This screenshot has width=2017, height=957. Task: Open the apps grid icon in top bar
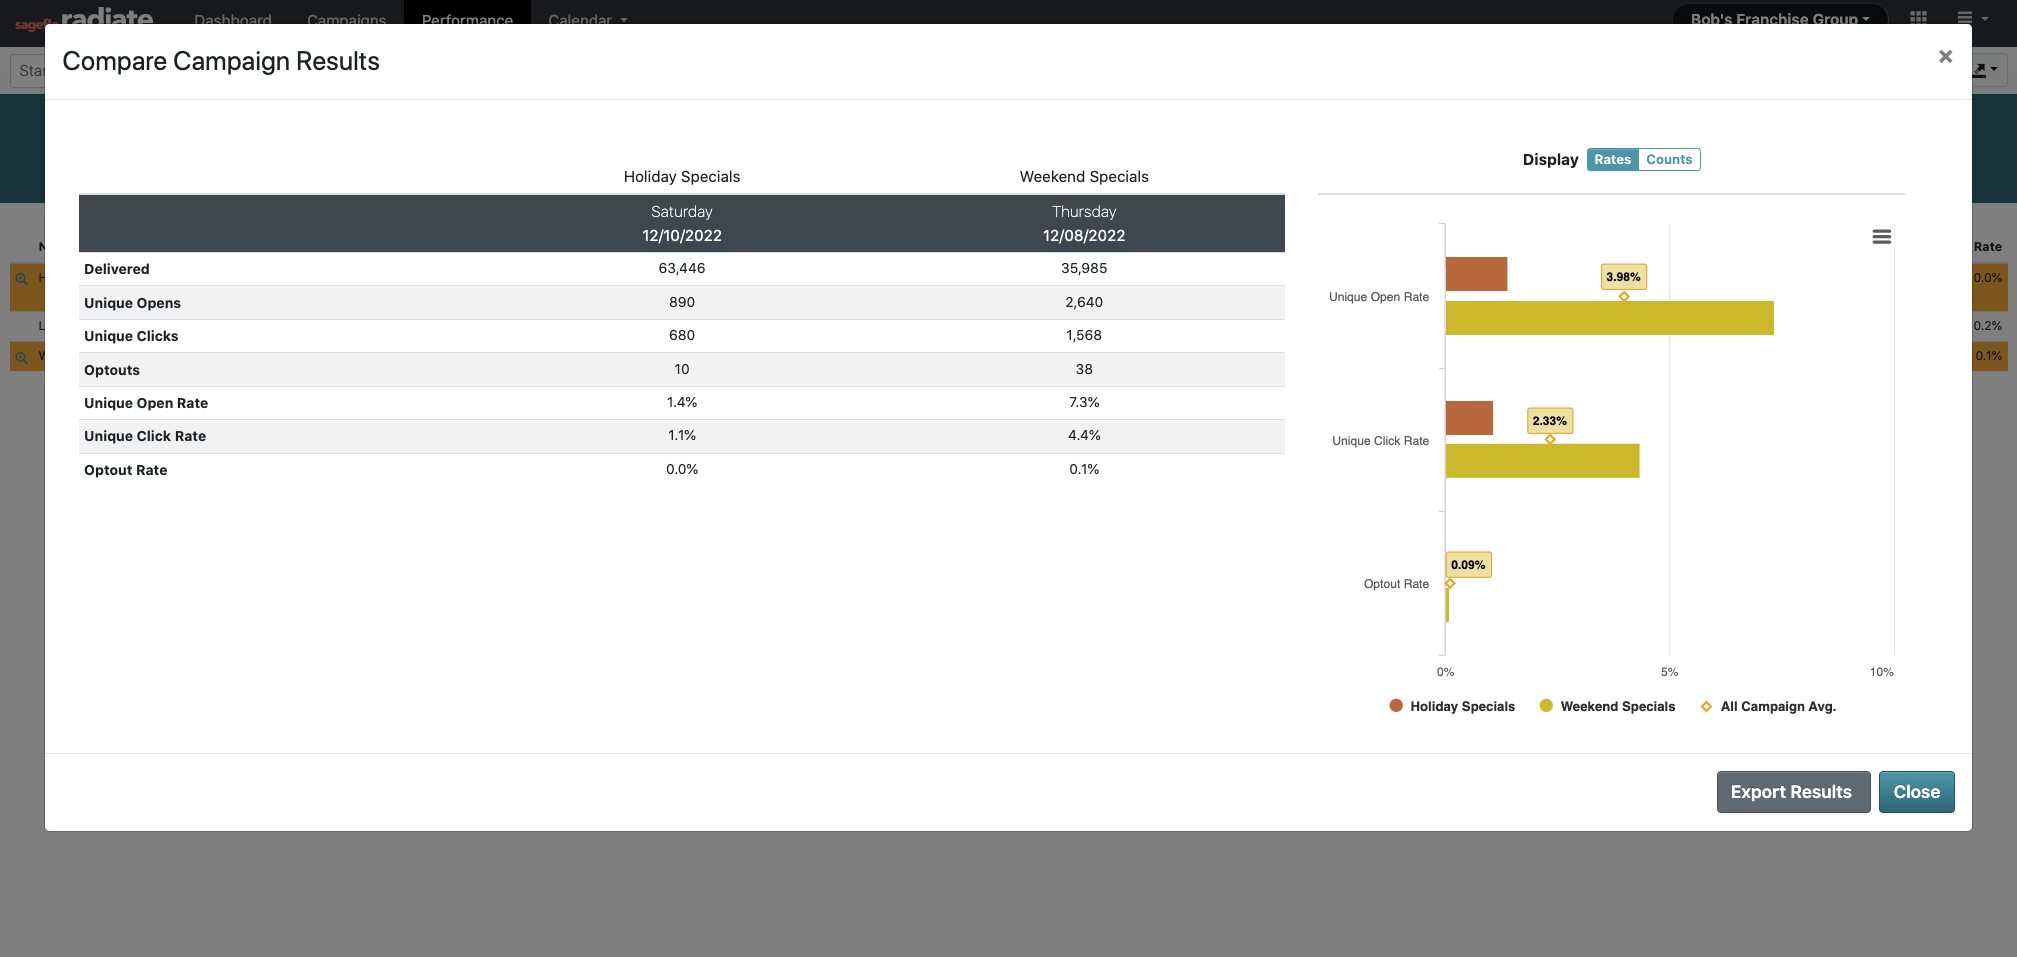point(1918,17)
